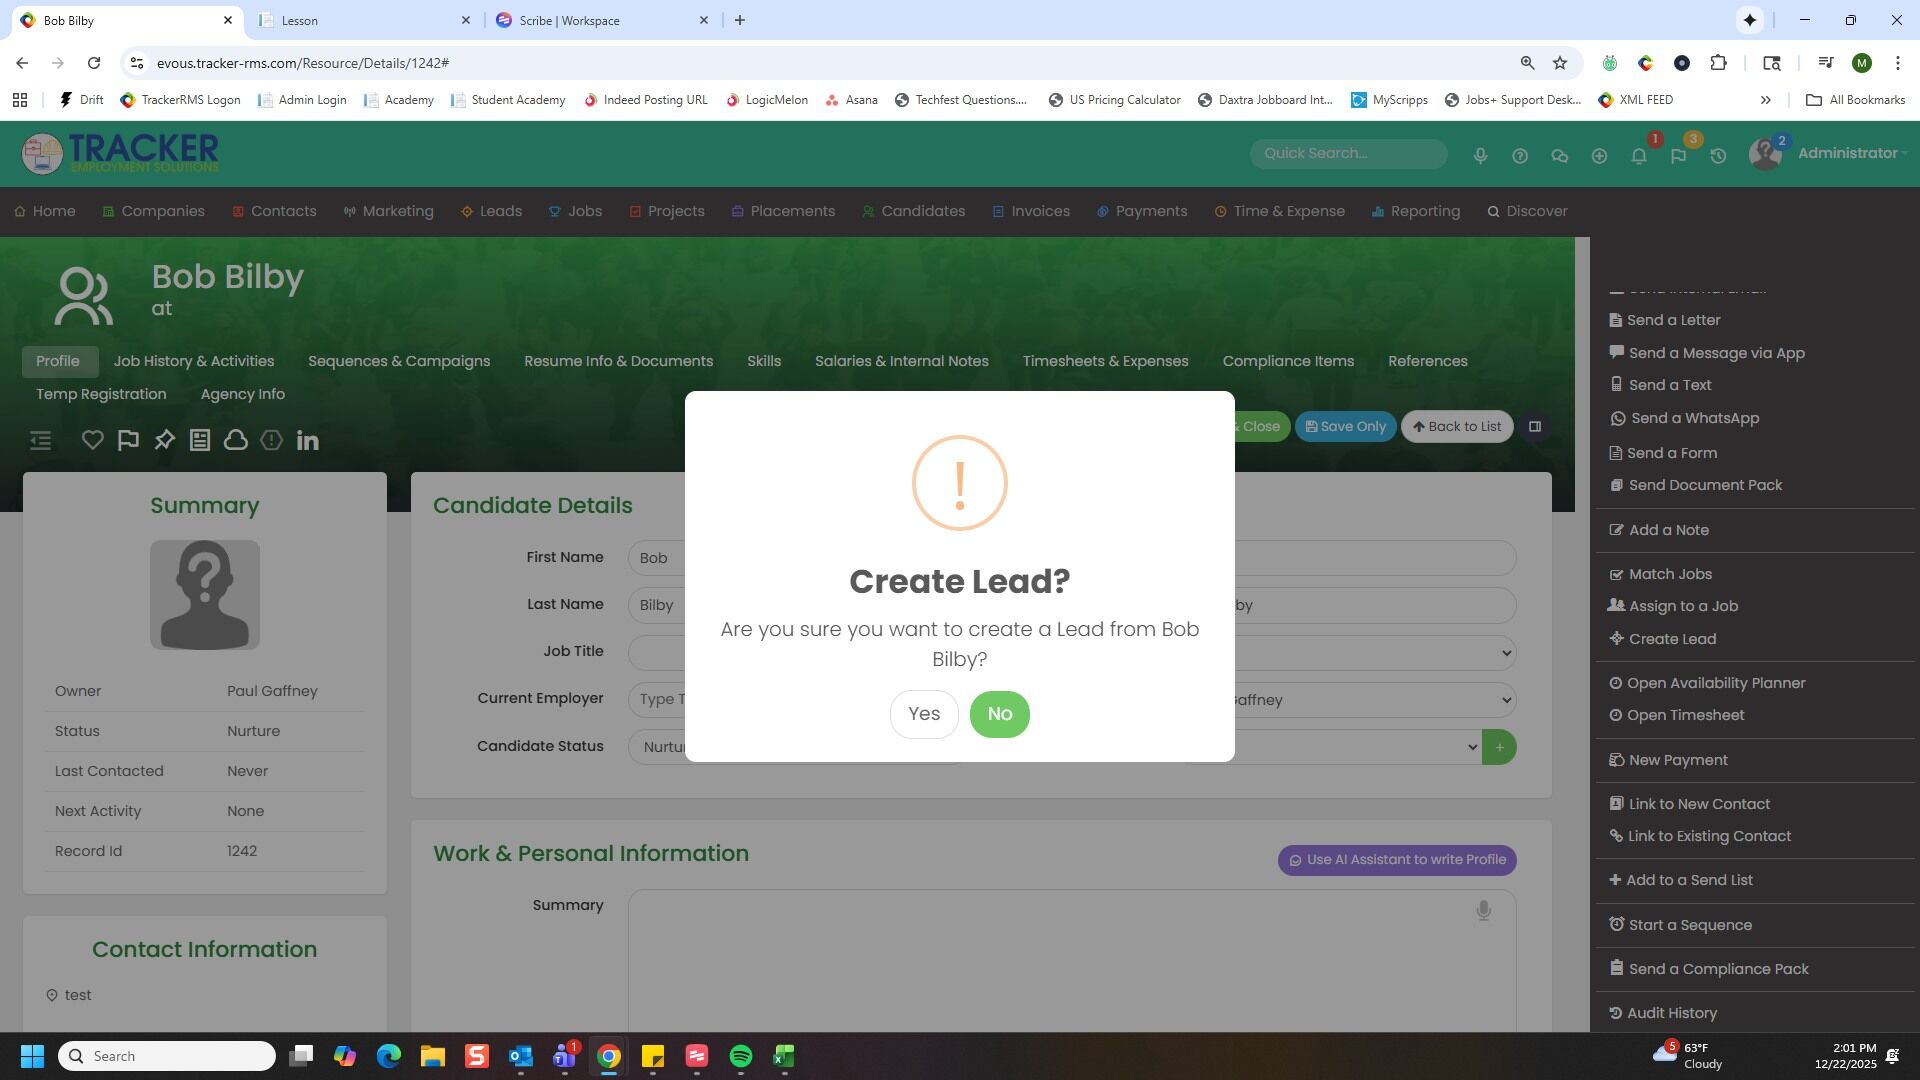Open the Candidates menu item
Screen dimensions: 1920x1080
point(922,211)
